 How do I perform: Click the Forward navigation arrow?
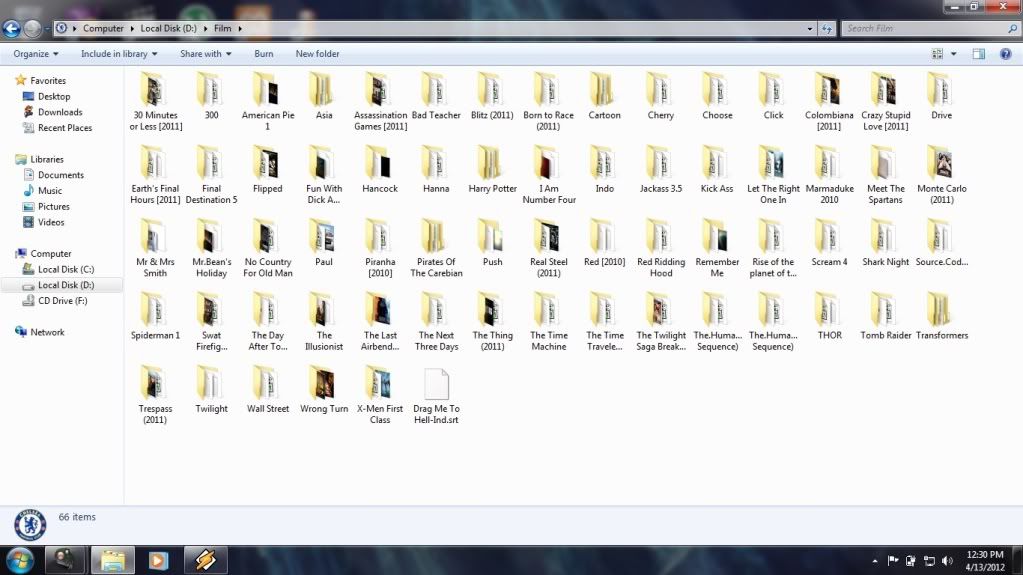click(x=32, y=28)
